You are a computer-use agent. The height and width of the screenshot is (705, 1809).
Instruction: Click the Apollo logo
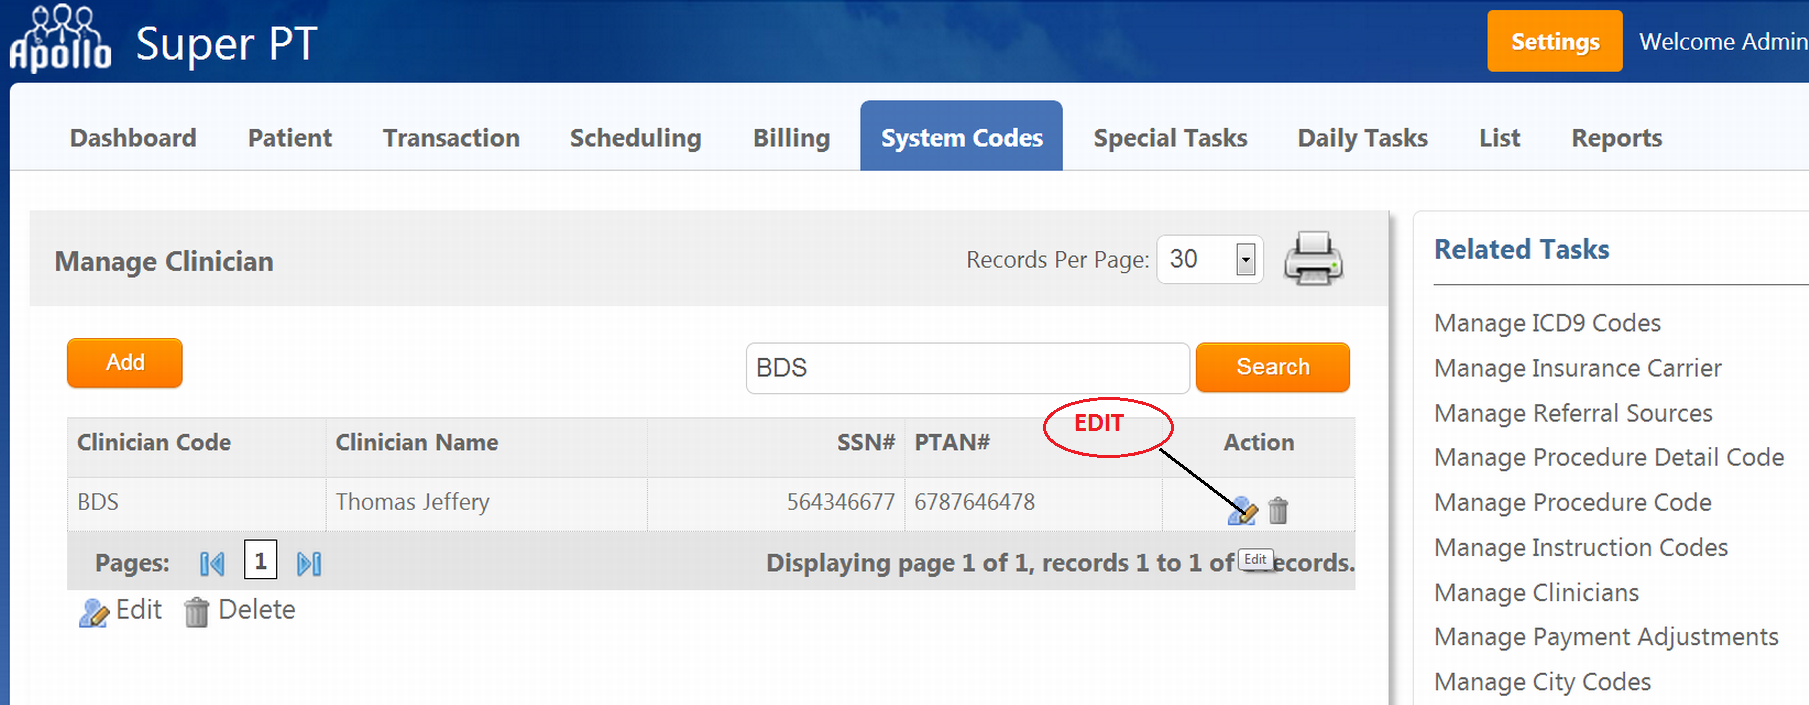pyautogui.click(x=60, y=40)
